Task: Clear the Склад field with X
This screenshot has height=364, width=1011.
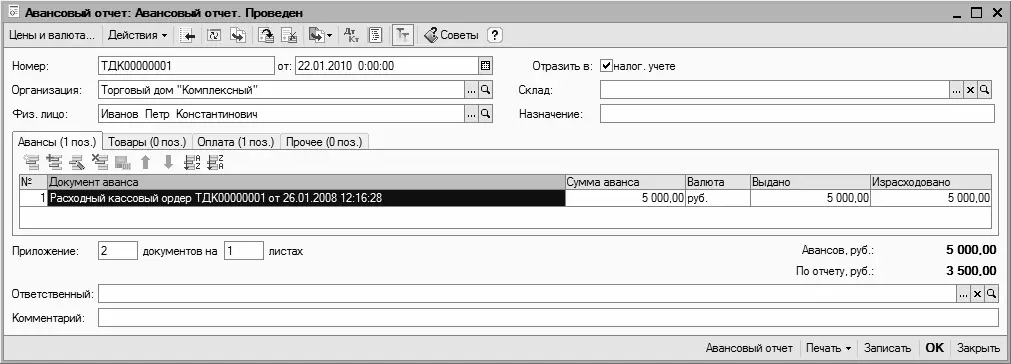Action: tap(970, 90)
